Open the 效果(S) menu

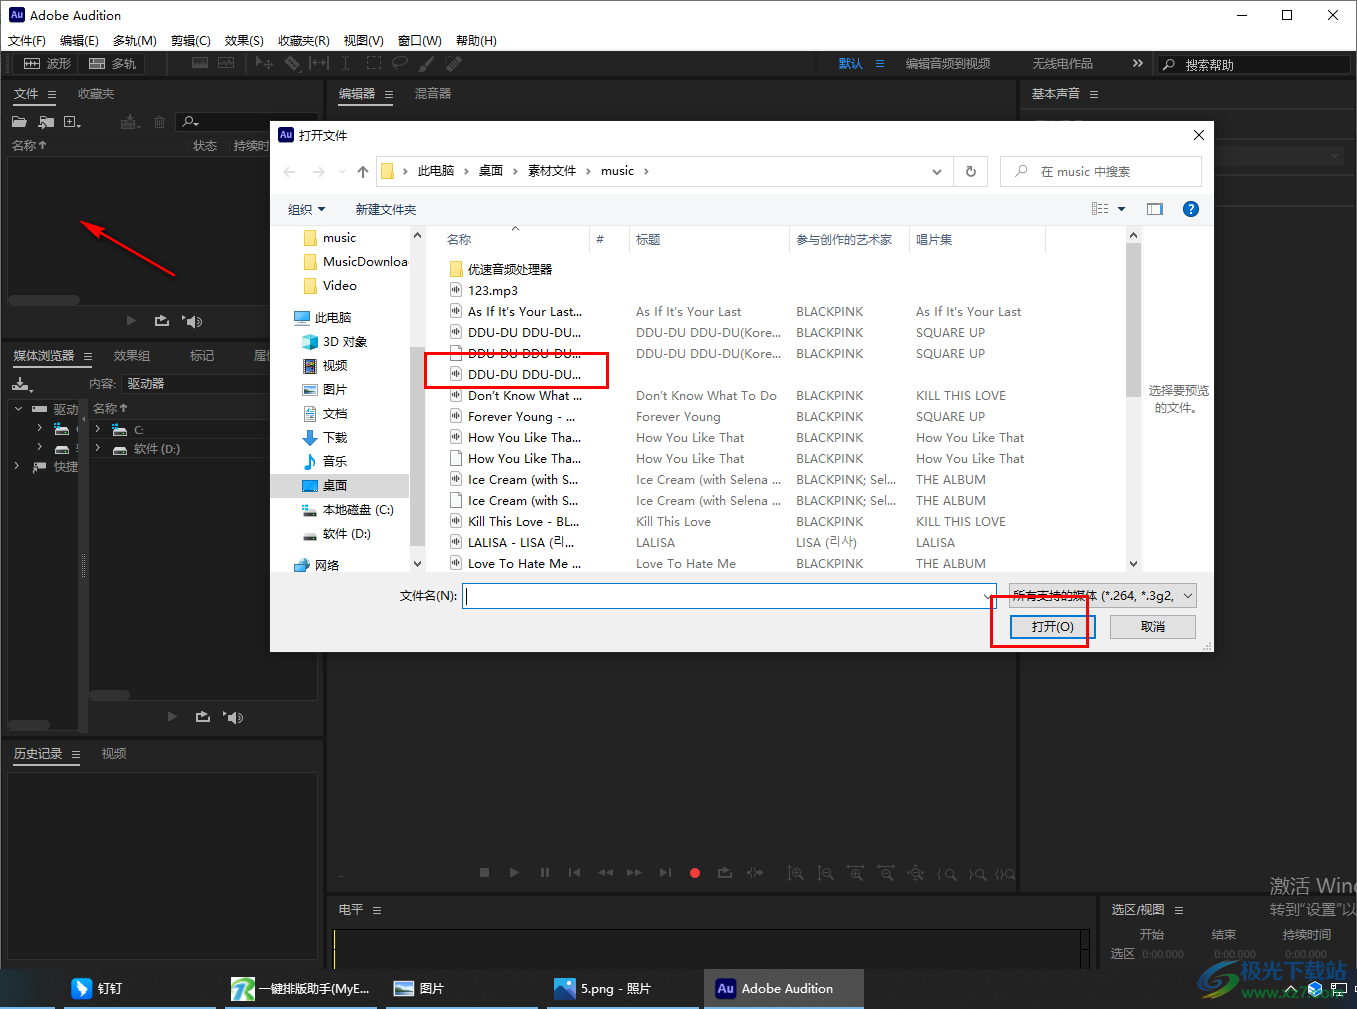click(x=244, y=41)
